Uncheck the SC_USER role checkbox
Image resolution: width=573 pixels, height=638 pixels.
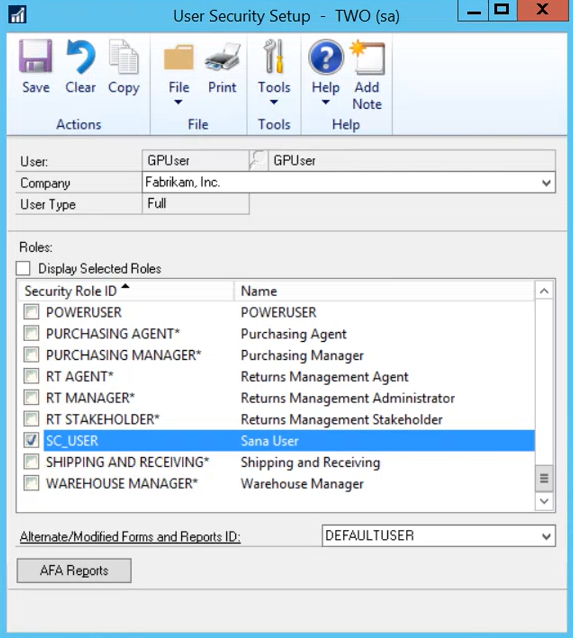point(31,440)
